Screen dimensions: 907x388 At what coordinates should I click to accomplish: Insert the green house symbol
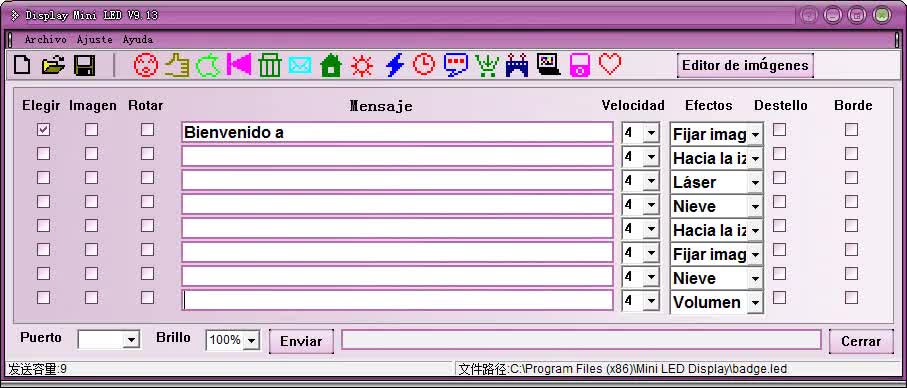coord(331,65)
